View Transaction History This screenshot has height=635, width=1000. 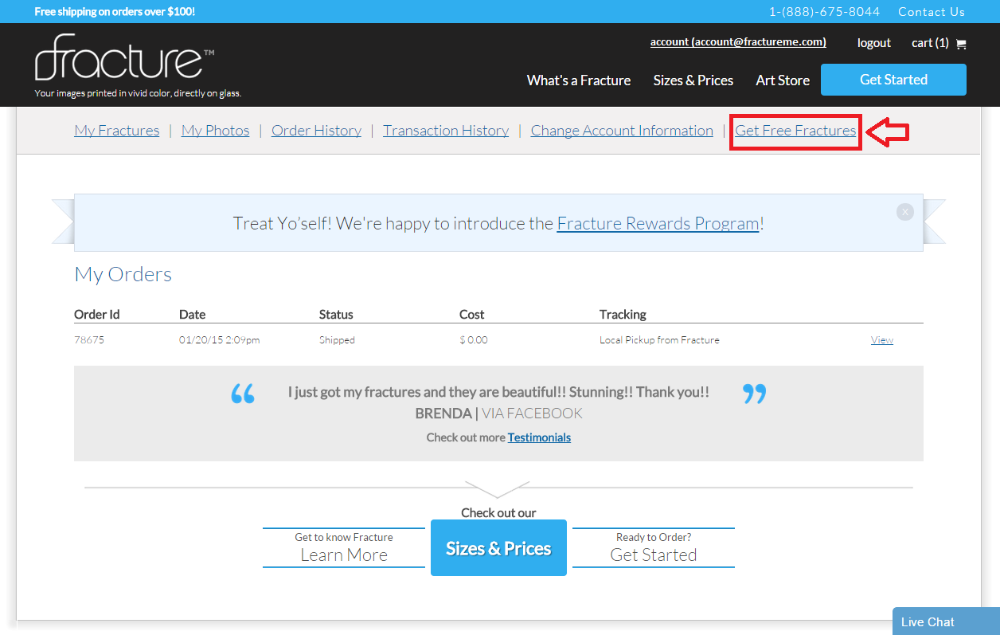tap(446, 130)
